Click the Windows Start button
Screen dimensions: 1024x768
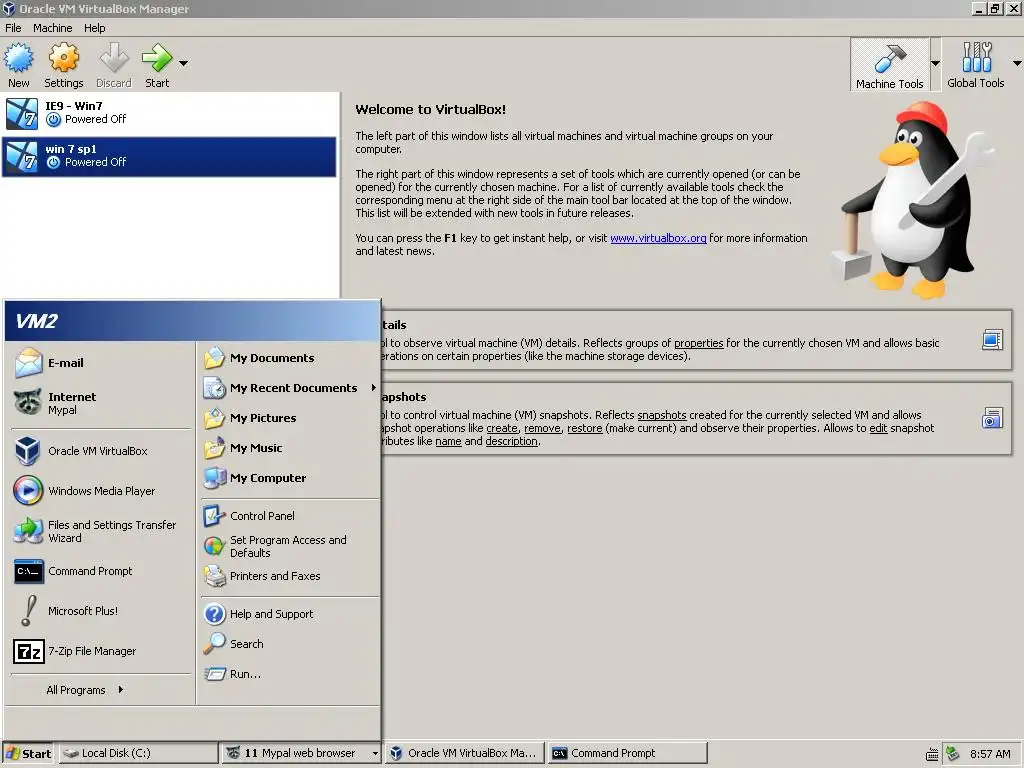point(29,753)
